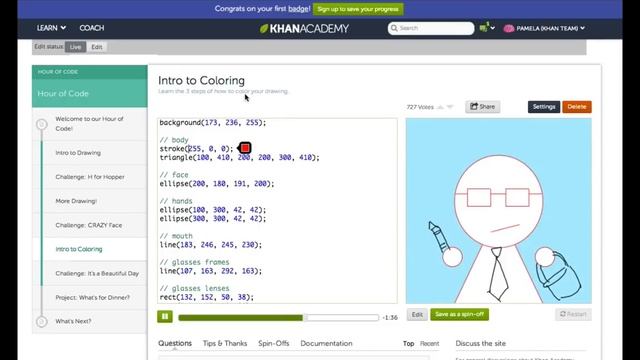Open the Documentation tab
The width and height of the screenshot is (640, 360).
(x=326, y=343)
